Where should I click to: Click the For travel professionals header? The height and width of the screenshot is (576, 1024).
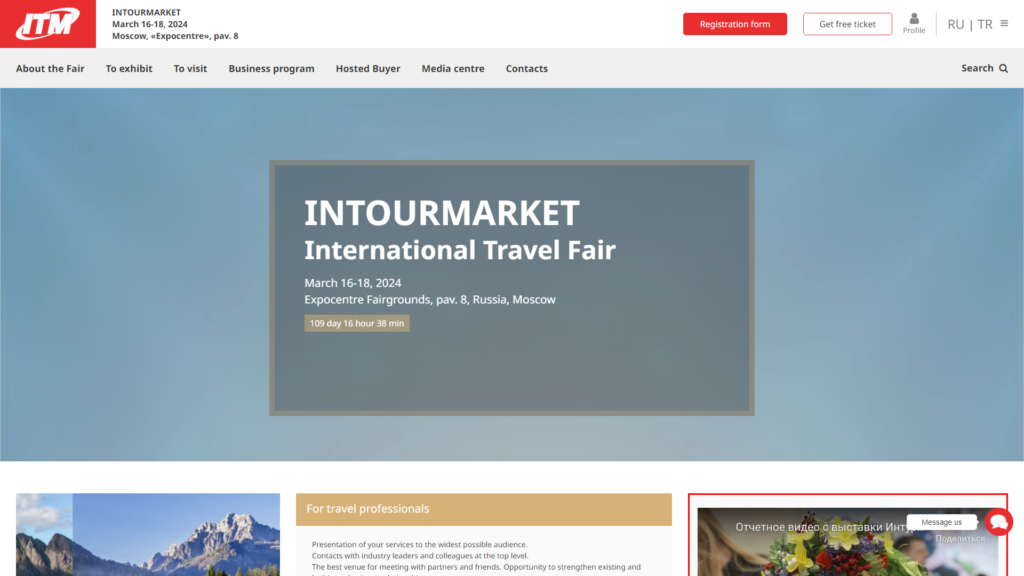pyautogui.click(x=484, y=509)
